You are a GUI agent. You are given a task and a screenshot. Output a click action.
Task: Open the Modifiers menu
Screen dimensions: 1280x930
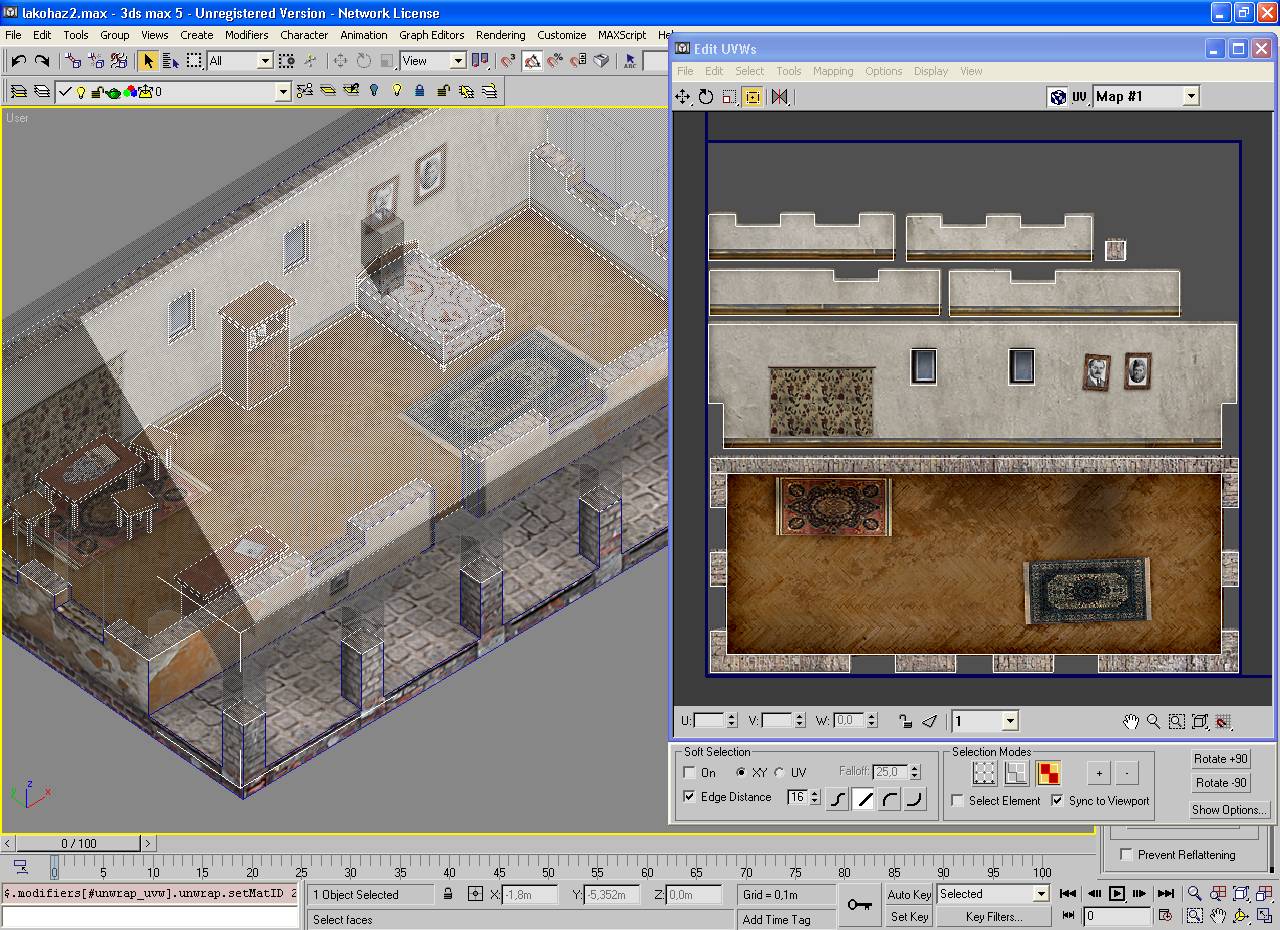click(x=246, y=35)
